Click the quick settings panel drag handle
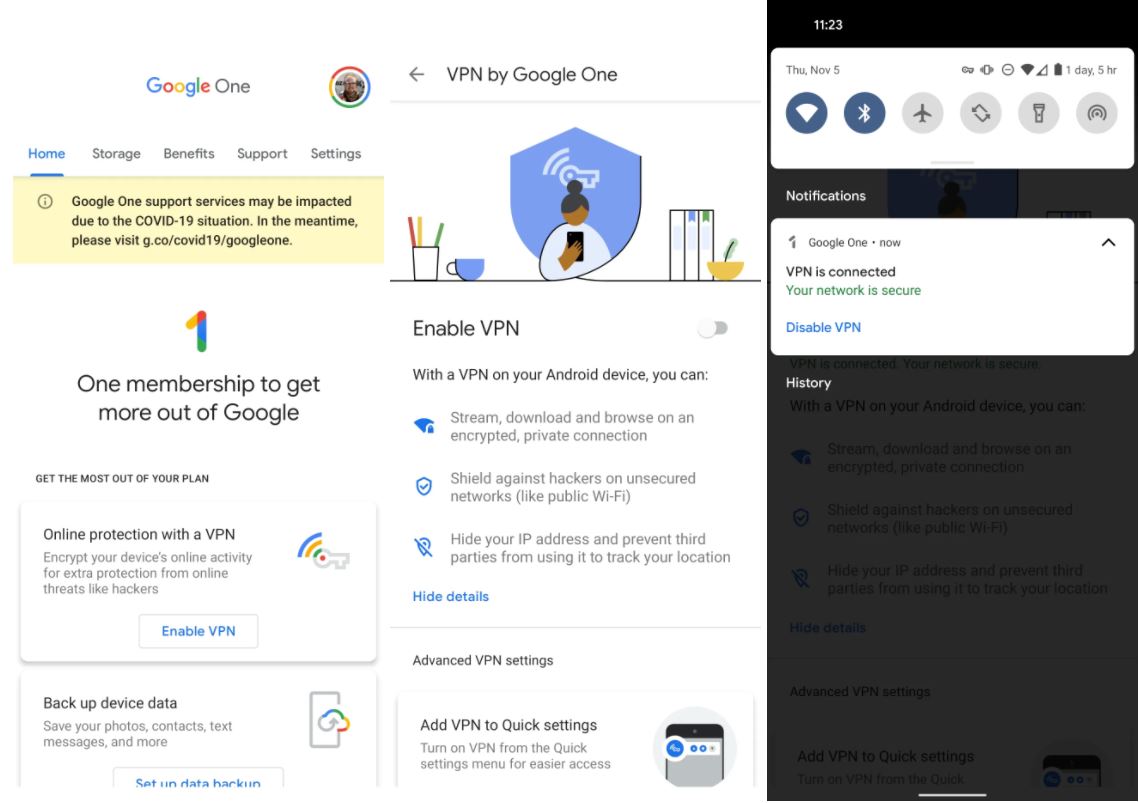The width and height of the screenshot is (1139, 803). click(x=952, y=162)
